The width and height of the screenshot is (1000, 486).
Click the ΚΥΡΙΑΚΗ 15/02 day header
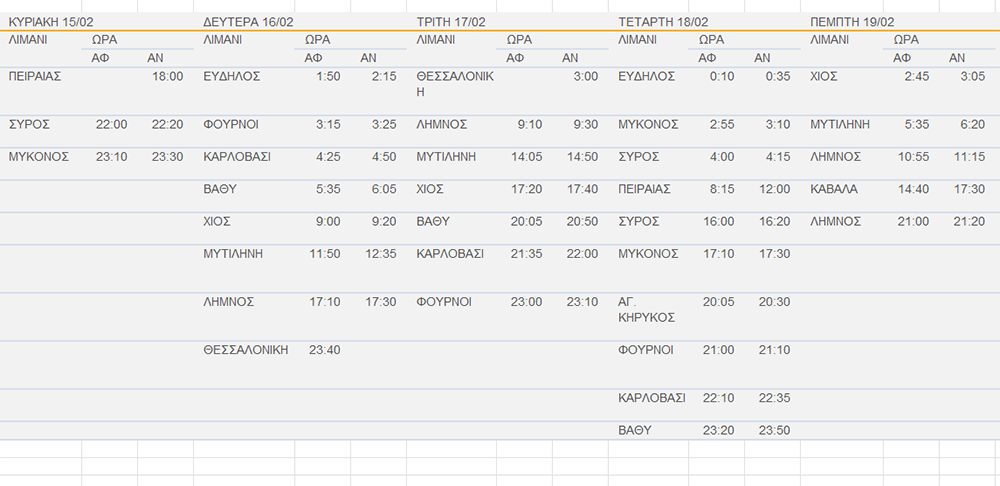tap(49, 22)
